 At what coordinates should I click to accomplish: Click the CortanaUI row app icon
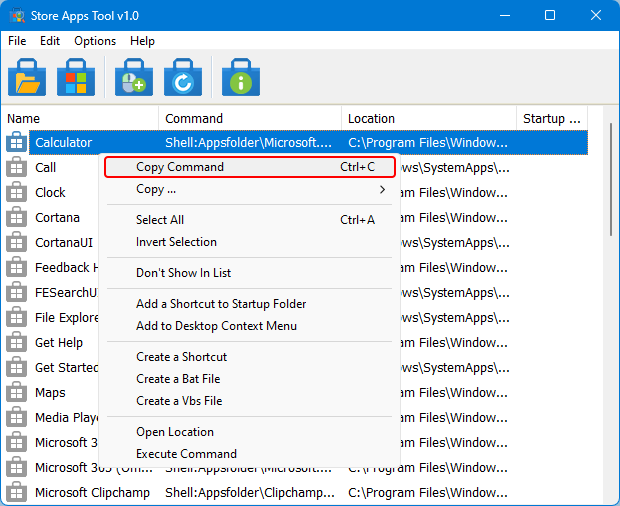(16, 242)
